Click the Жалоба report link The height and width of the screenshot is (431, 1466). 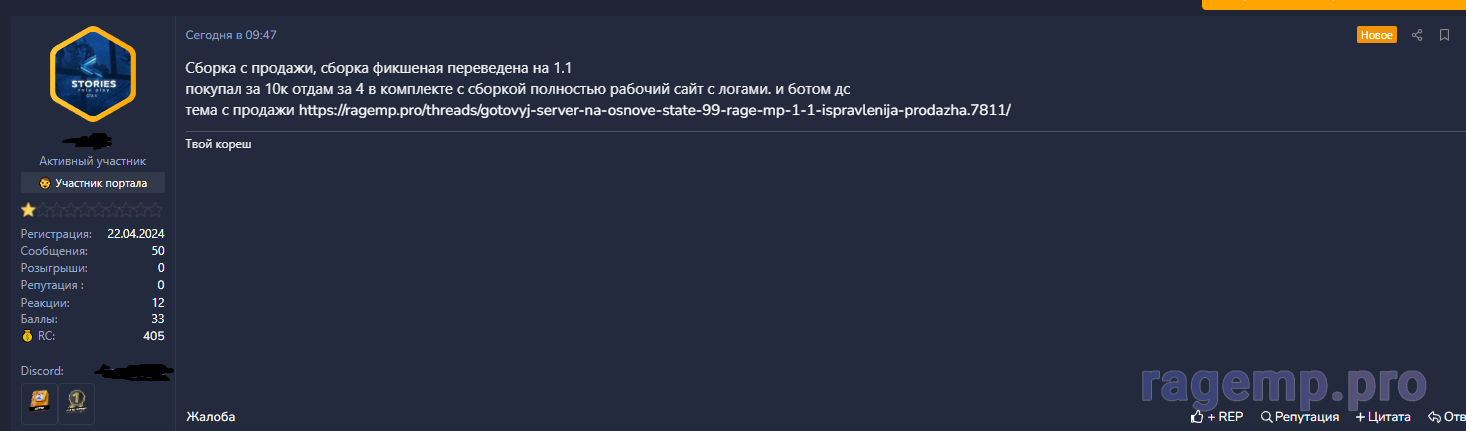tap(210, 417)
